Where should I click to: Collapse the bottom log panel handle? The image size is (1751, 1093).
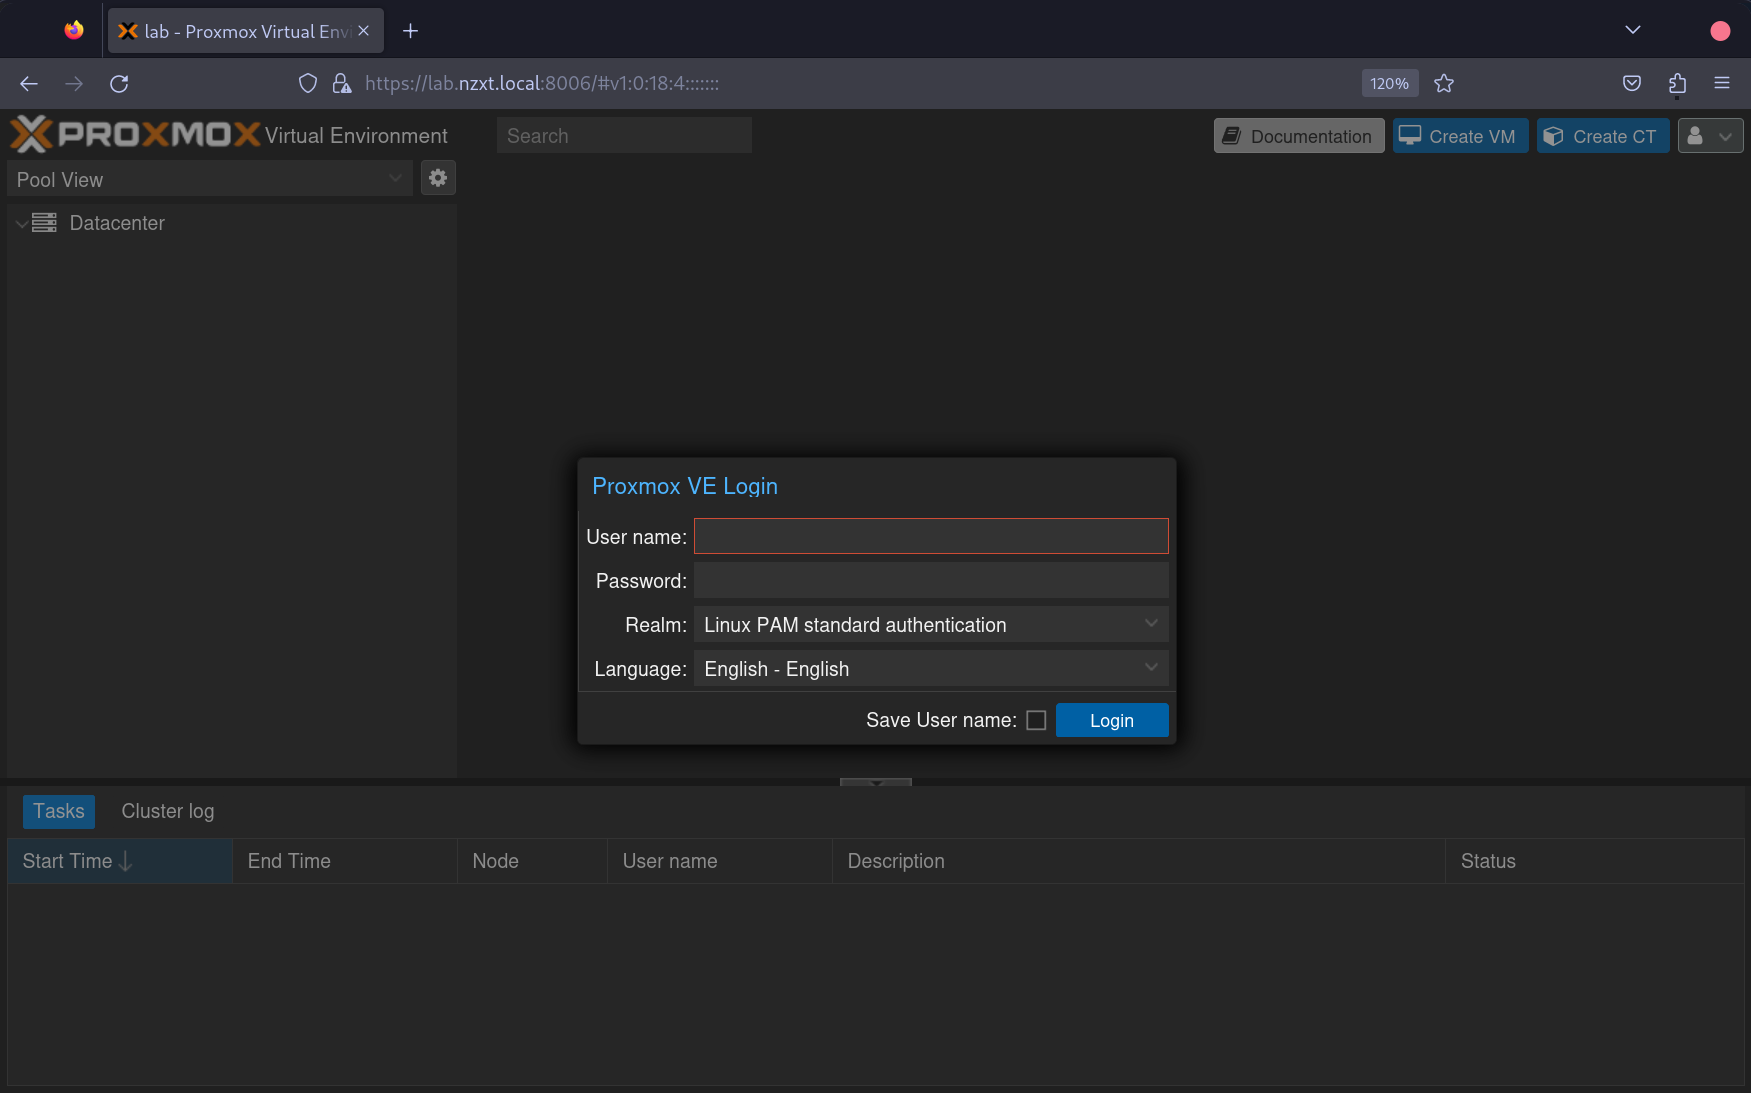point(876,782)
